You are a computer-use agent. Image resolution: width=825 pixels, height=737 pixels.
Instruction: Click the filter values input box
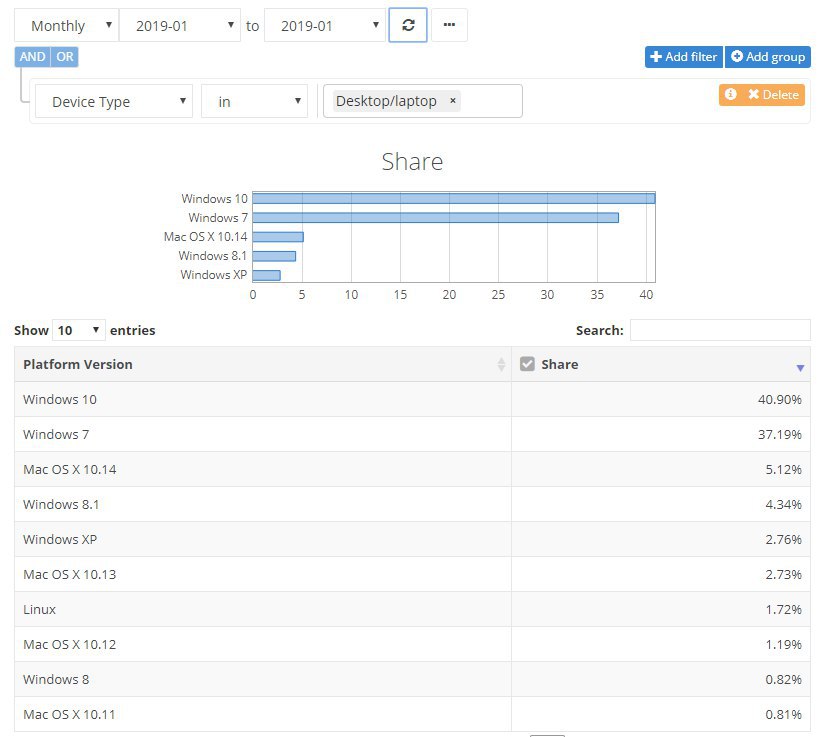pyautogui.click(x=422, y=101)
